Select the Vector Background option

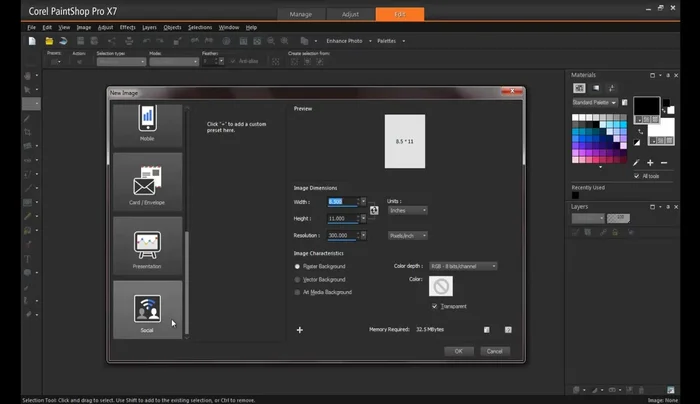click(297, 279)
